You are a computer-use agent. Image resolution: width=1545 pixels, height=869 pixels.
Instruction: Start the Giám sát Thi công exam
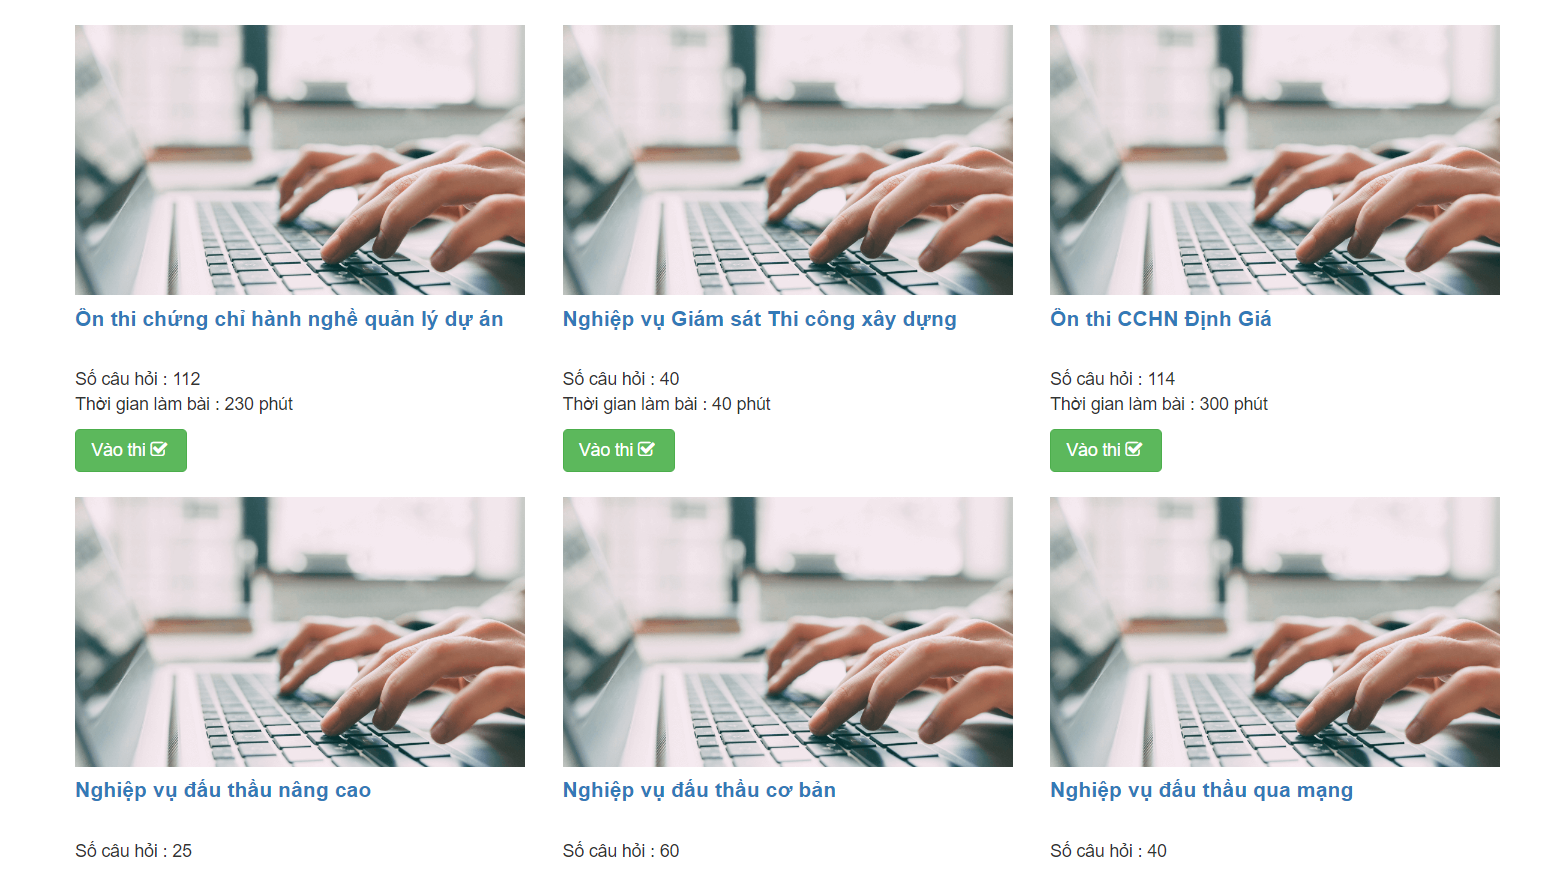[x=619, y=450]
